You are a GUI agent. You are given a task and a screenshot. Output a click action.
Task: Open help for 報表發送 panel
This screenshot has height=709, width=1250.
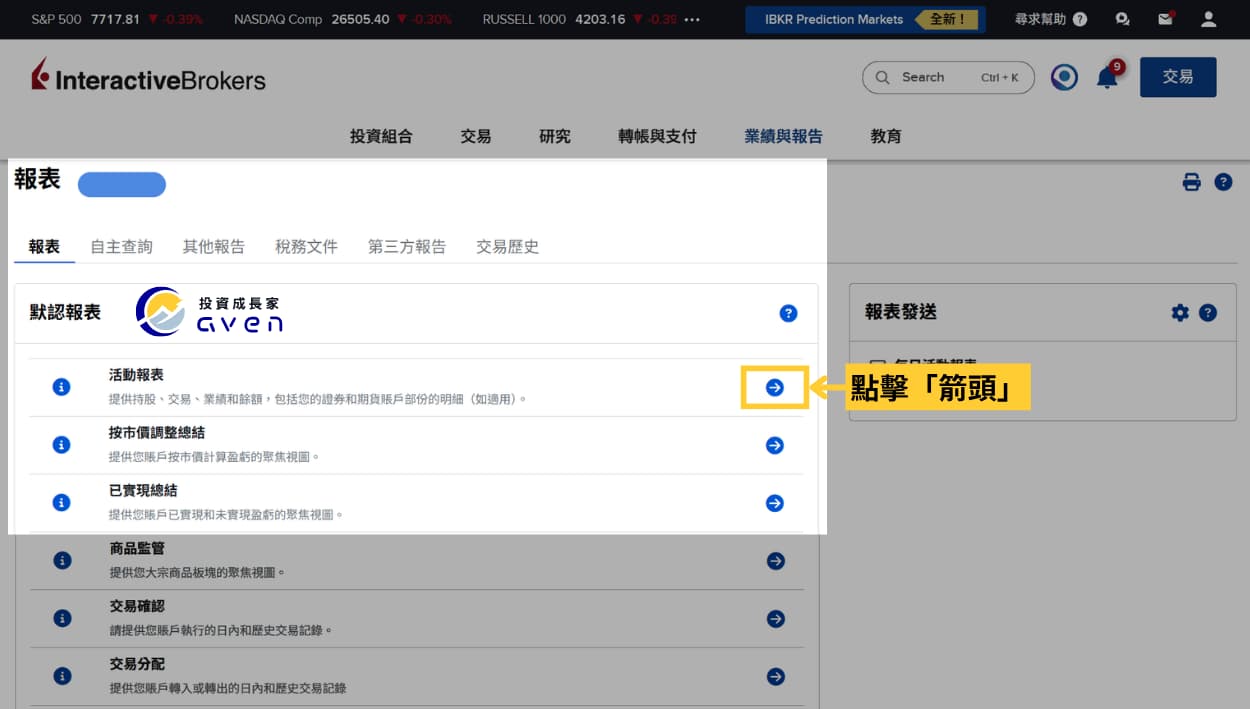1208,313
